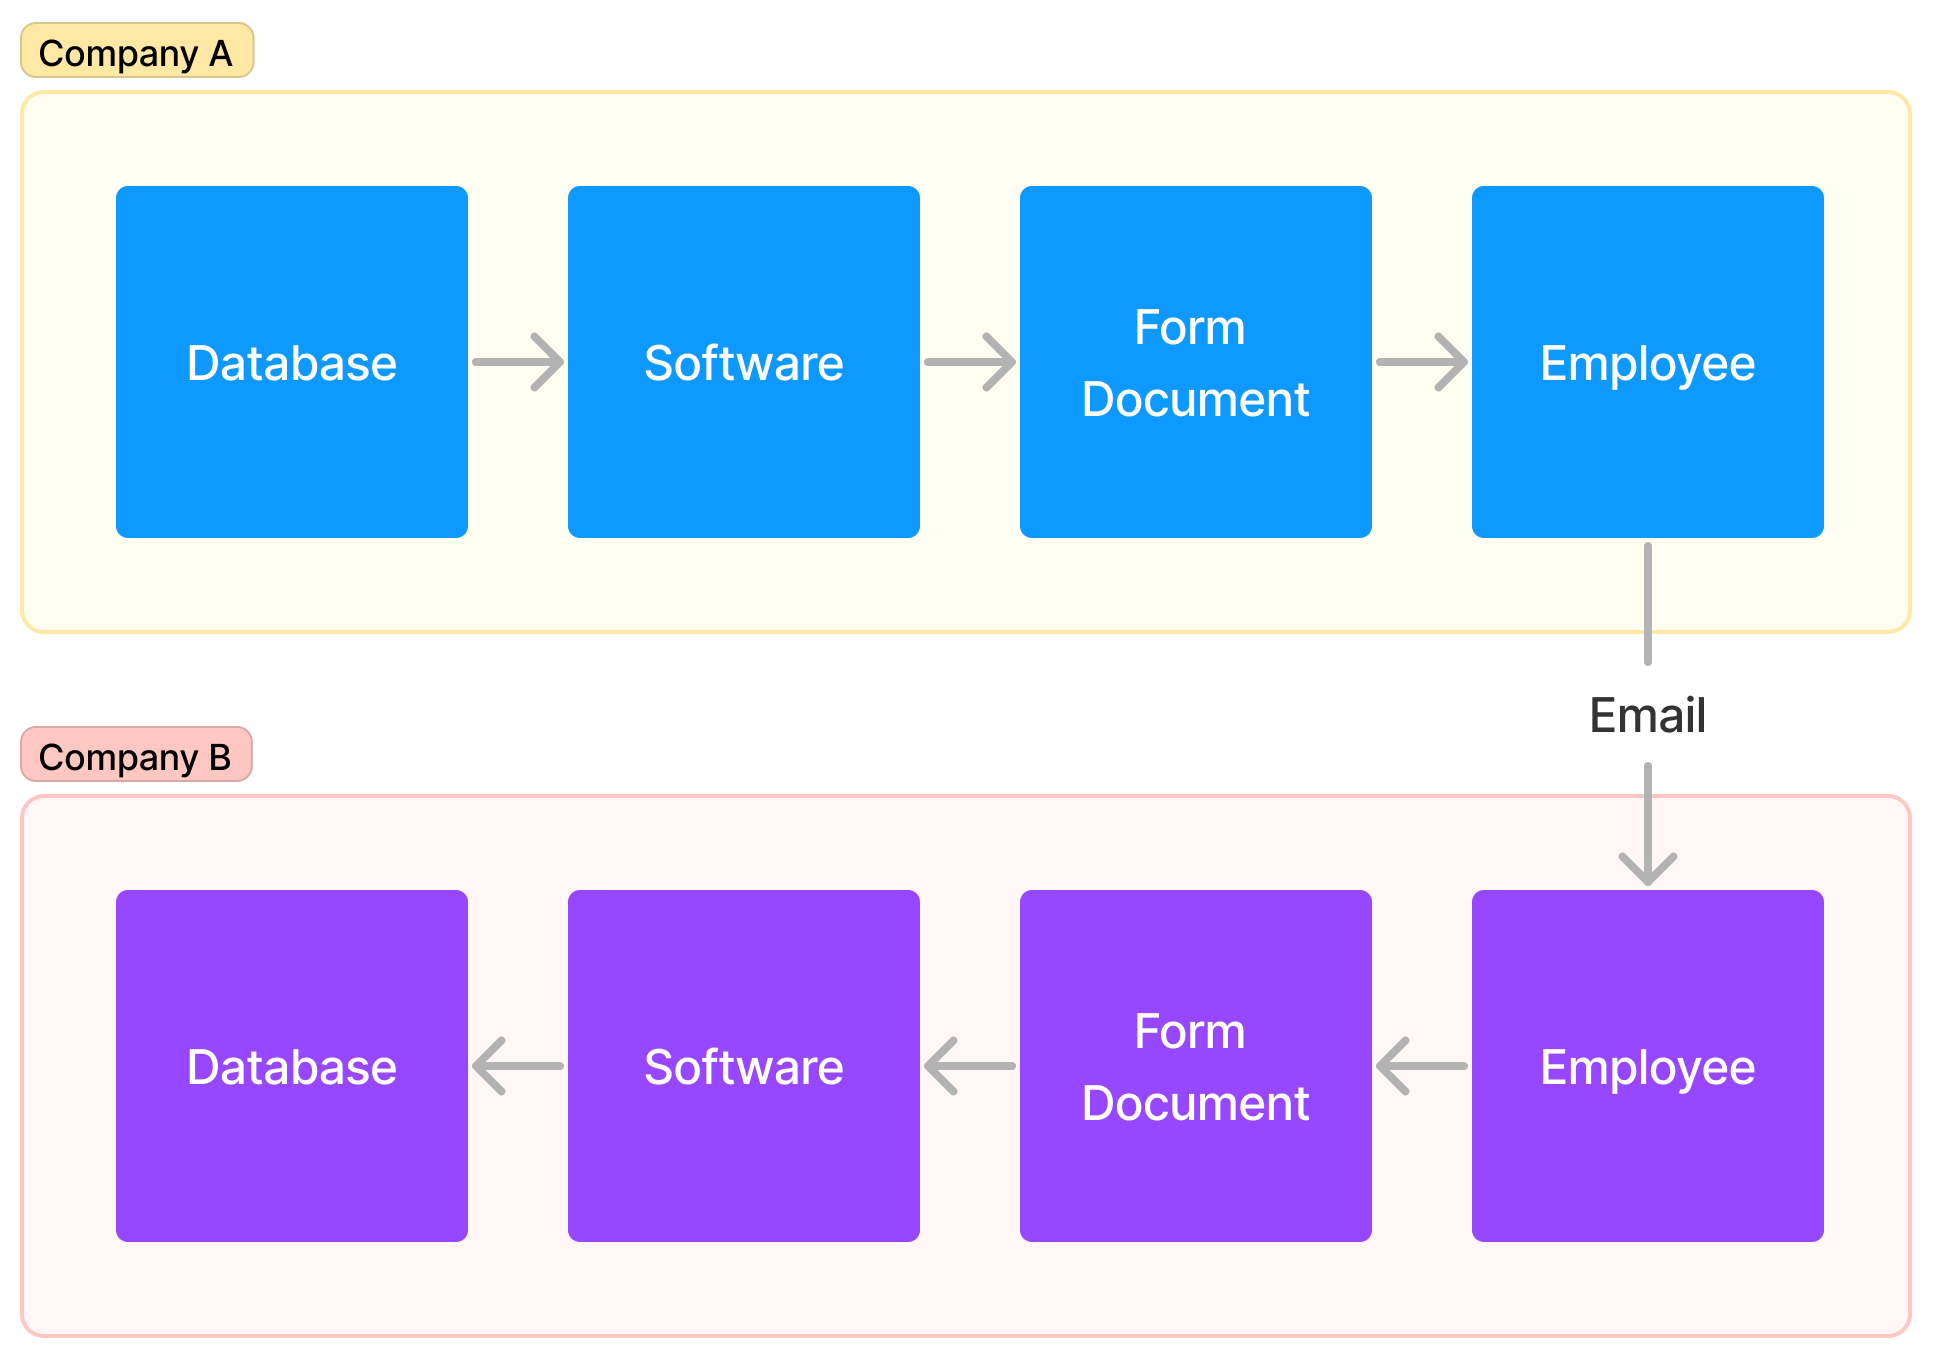Click down arrowhead entering purple Employee
Viewport: 1938px width, 1364px height.
tap(1647, 868)
